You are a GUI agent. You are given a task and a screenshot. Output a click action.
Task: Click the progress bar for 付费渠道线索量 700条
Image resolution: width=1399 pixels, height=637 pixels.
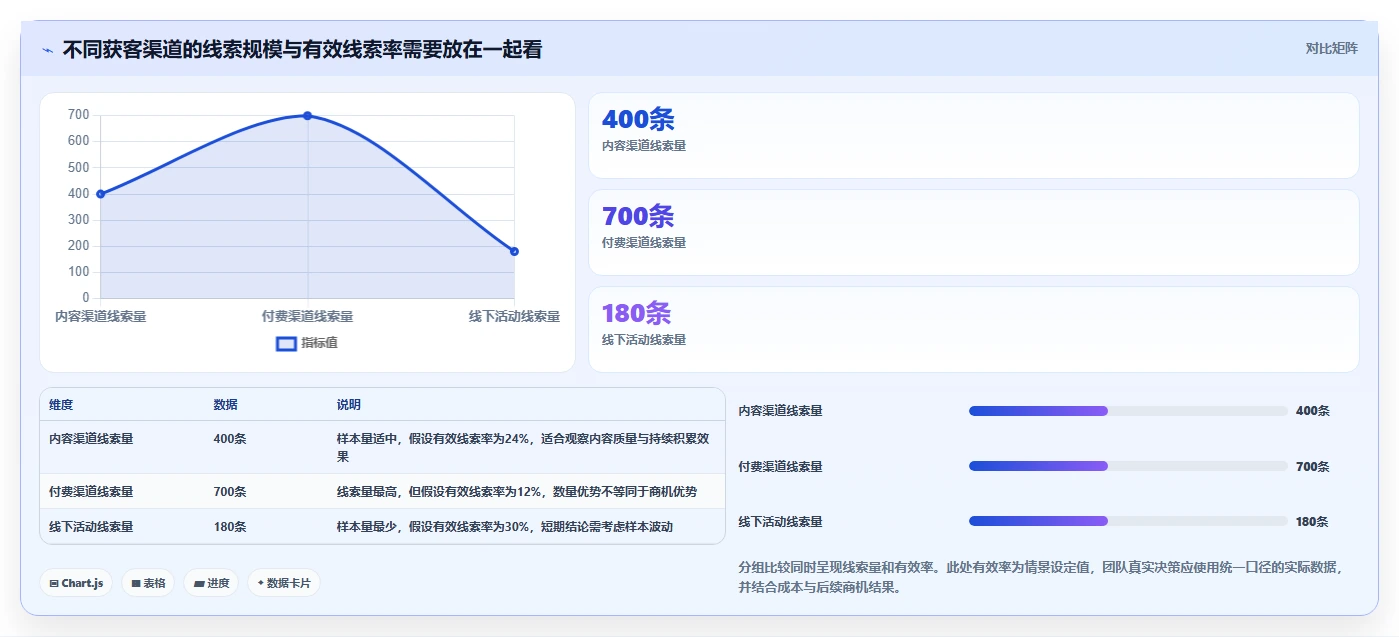(1128, 466)
